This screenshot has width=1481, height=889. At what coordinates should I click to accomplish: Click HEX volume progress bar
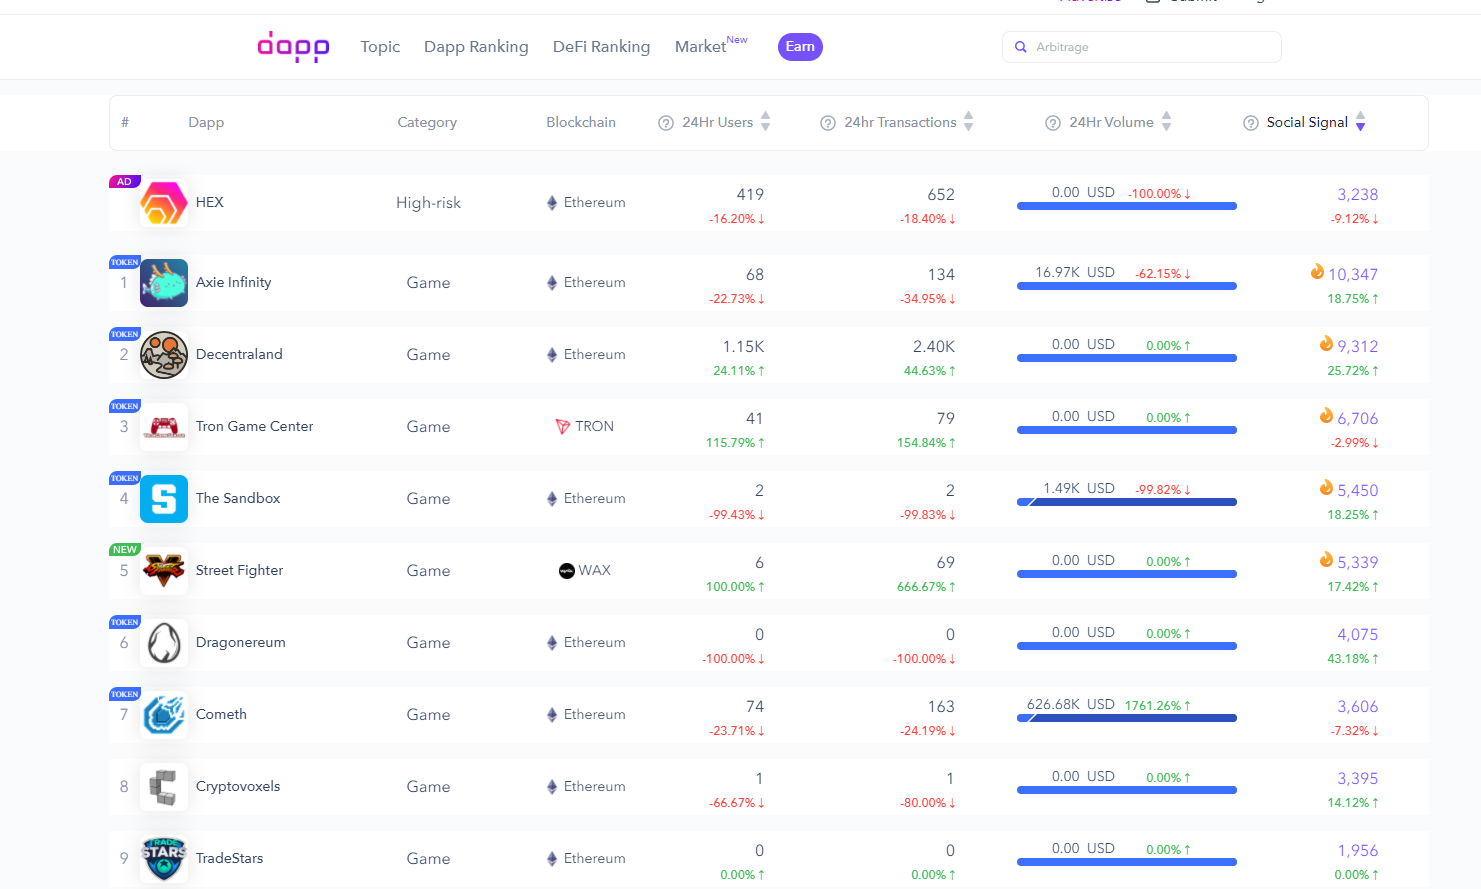pos(1127,206)
